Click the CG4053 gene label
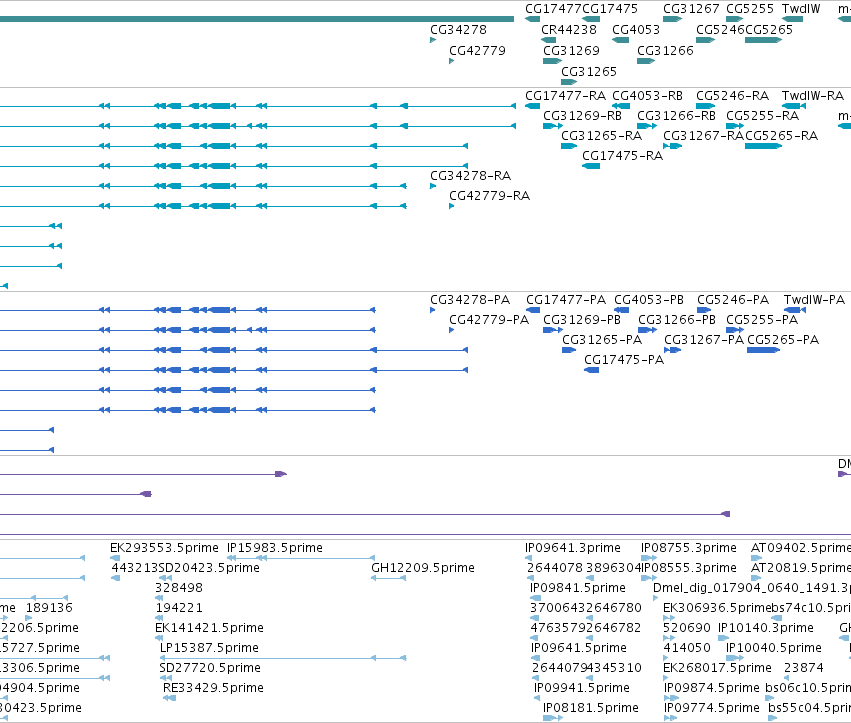Viewport: 851px width, 723px height. [636, 30]
